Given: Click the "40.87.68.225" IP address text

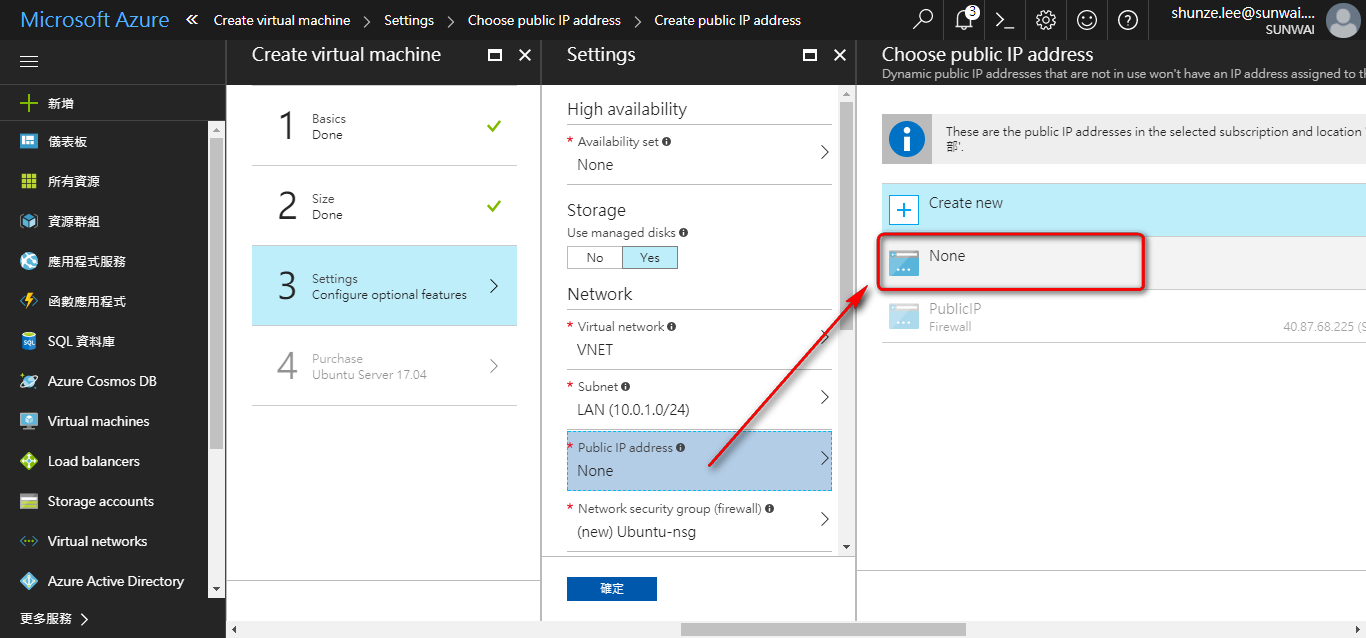Looking at the screenshot, I should [1320, 326].
